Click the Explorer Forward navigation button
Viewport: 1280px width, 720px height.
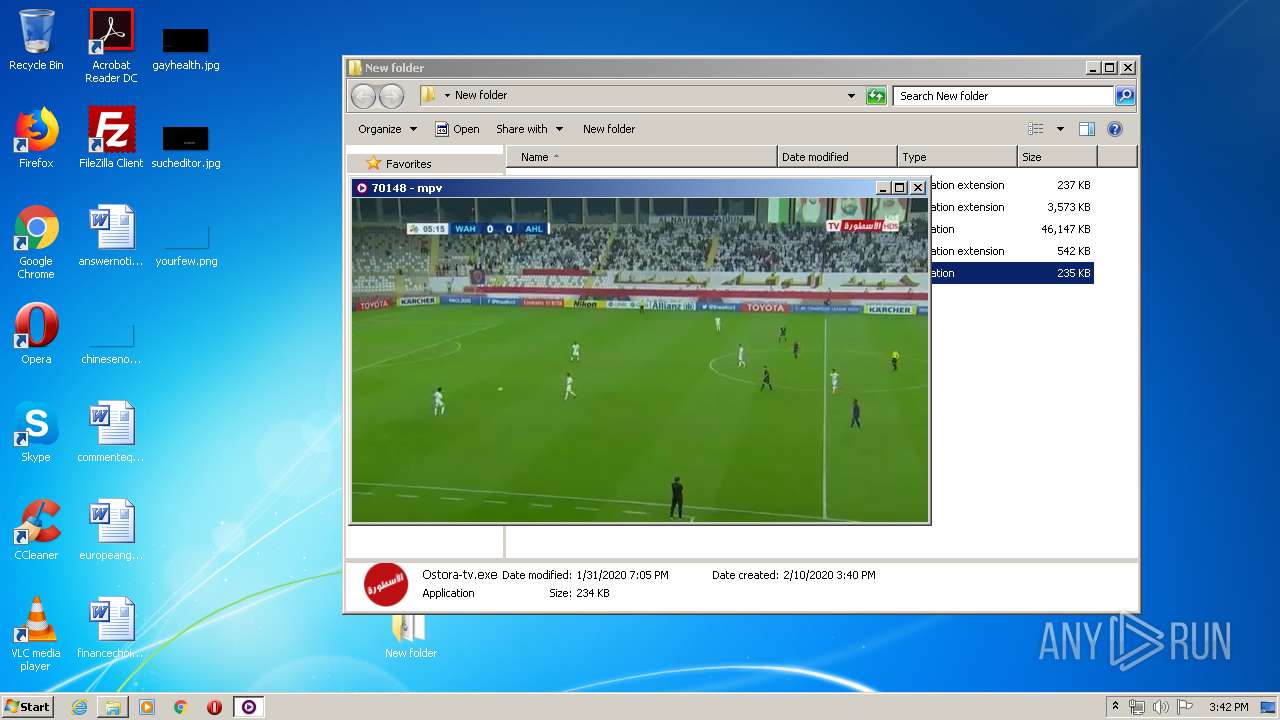tap(391, 96)
